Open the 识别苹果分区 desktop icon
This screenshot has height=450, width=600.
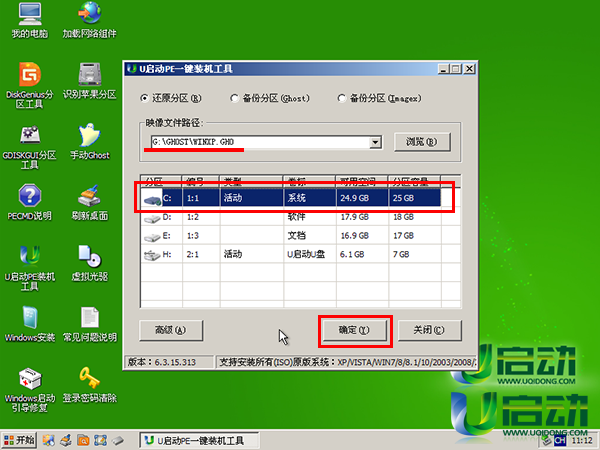[90, 81]
